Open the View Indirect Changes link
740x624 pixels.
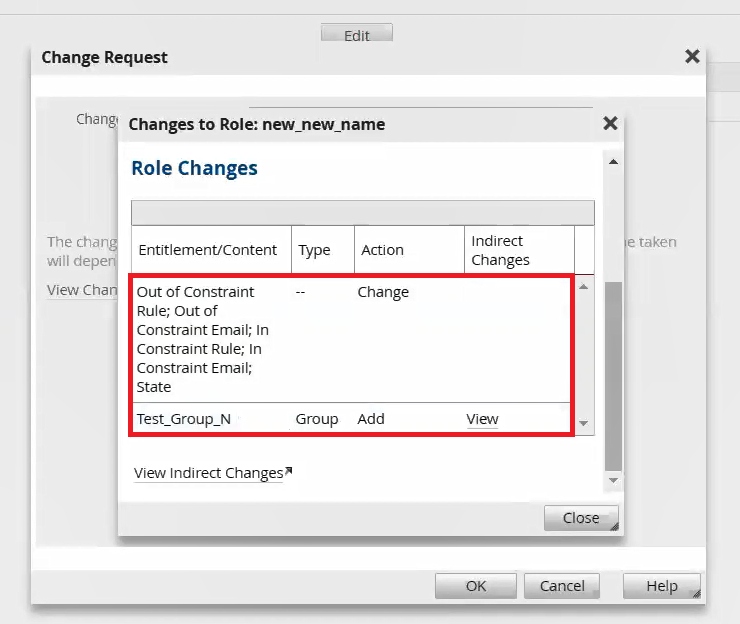pos(208,473)
